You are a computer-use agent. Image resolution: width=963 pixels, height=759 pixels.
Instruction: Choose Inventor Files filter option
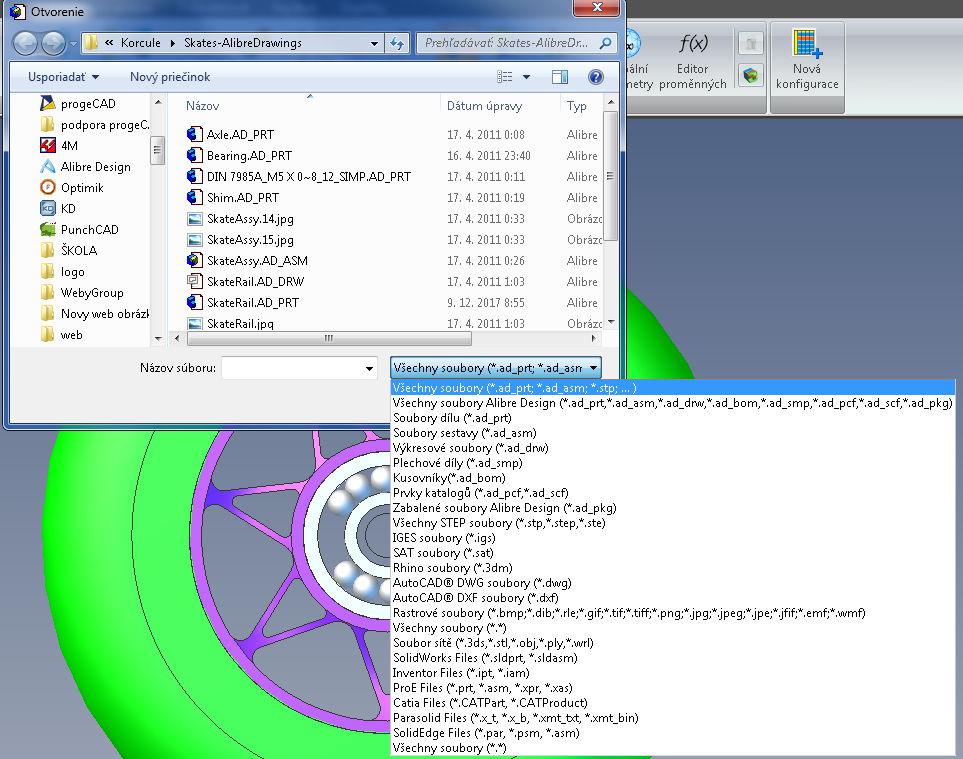(x=673, y=673)
